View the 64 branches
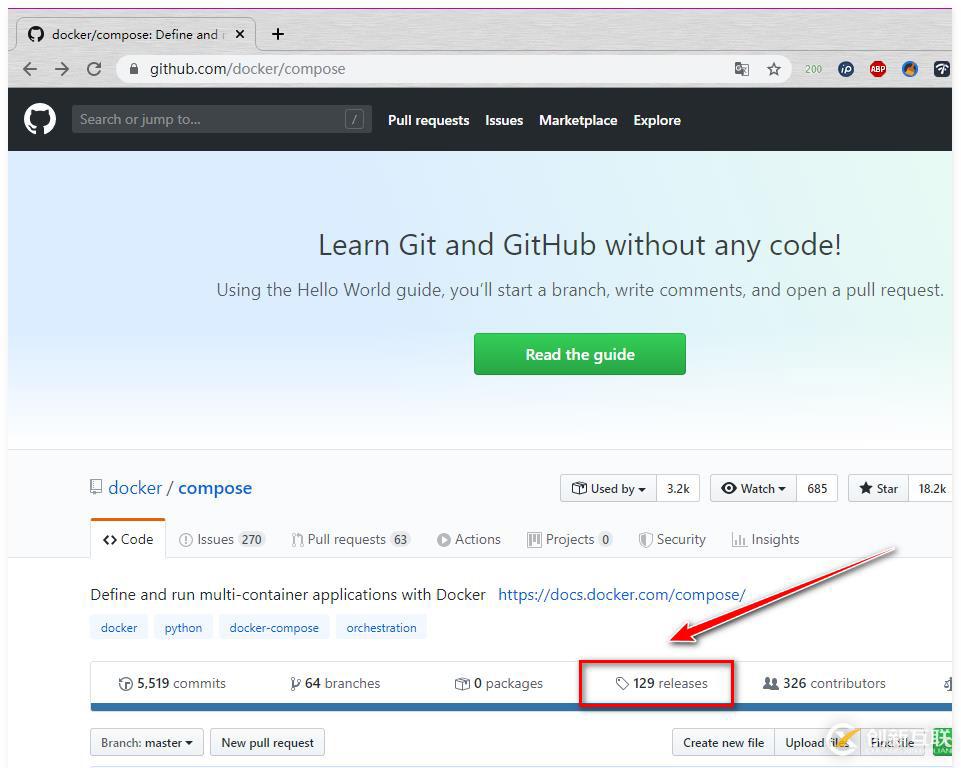The height and width of the screenshot is (768, 961). point(335,683)
